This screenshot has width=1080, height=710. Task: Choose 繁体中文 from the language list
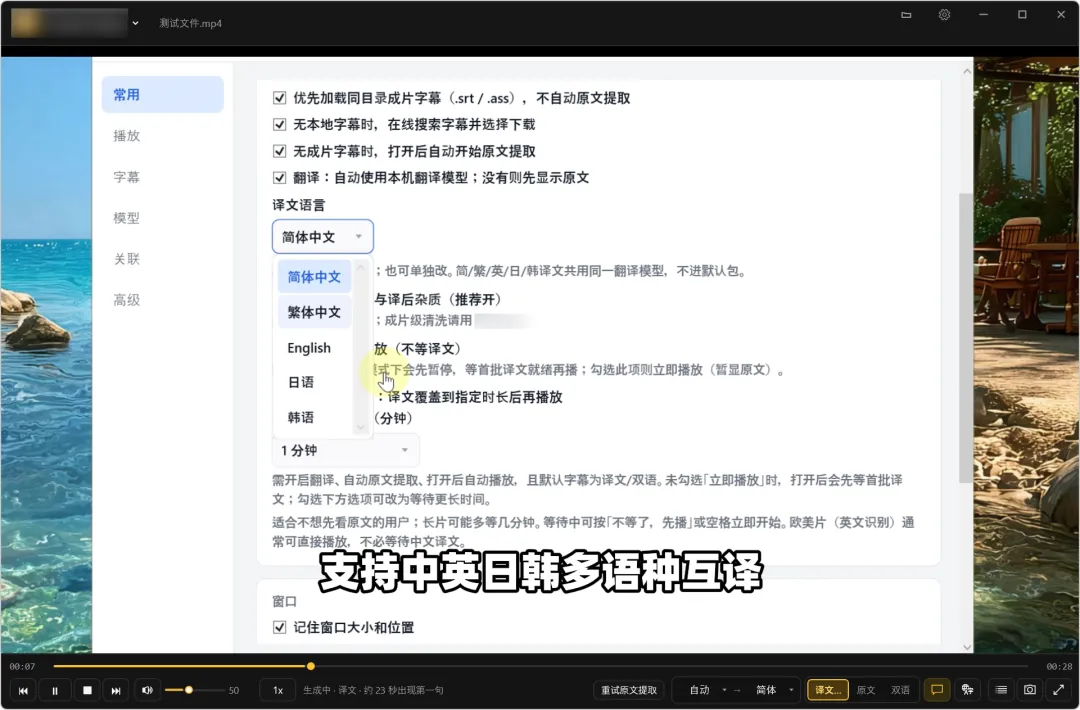click(x=315, y=312)
